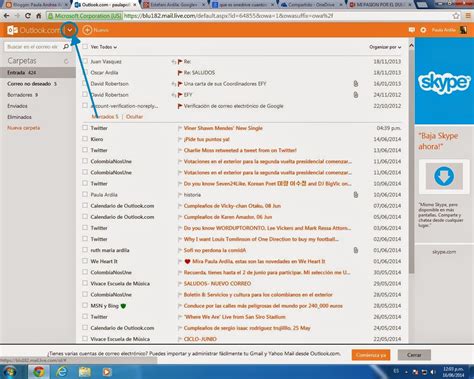Open the 'Where We Are' Live message
This screenshot has width=474, height=379.
coord(235,317)
